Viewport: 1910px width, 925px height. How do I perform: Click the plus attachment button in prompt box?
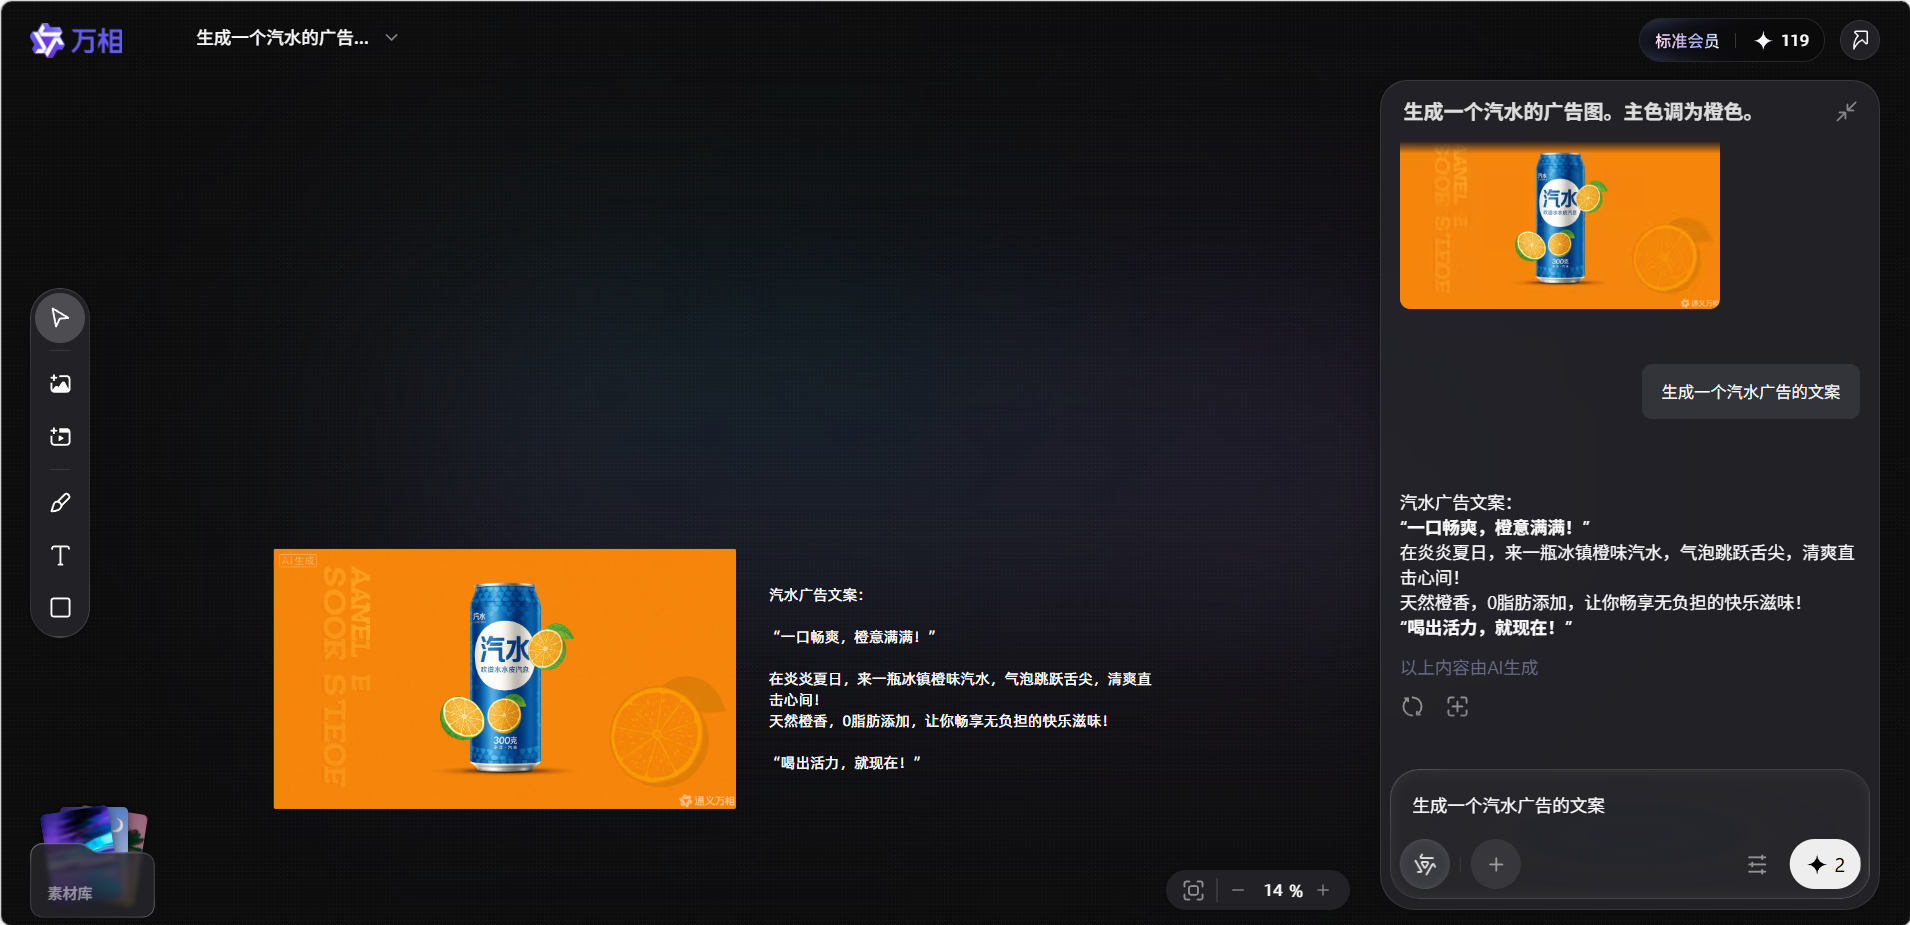point(1496,865)
